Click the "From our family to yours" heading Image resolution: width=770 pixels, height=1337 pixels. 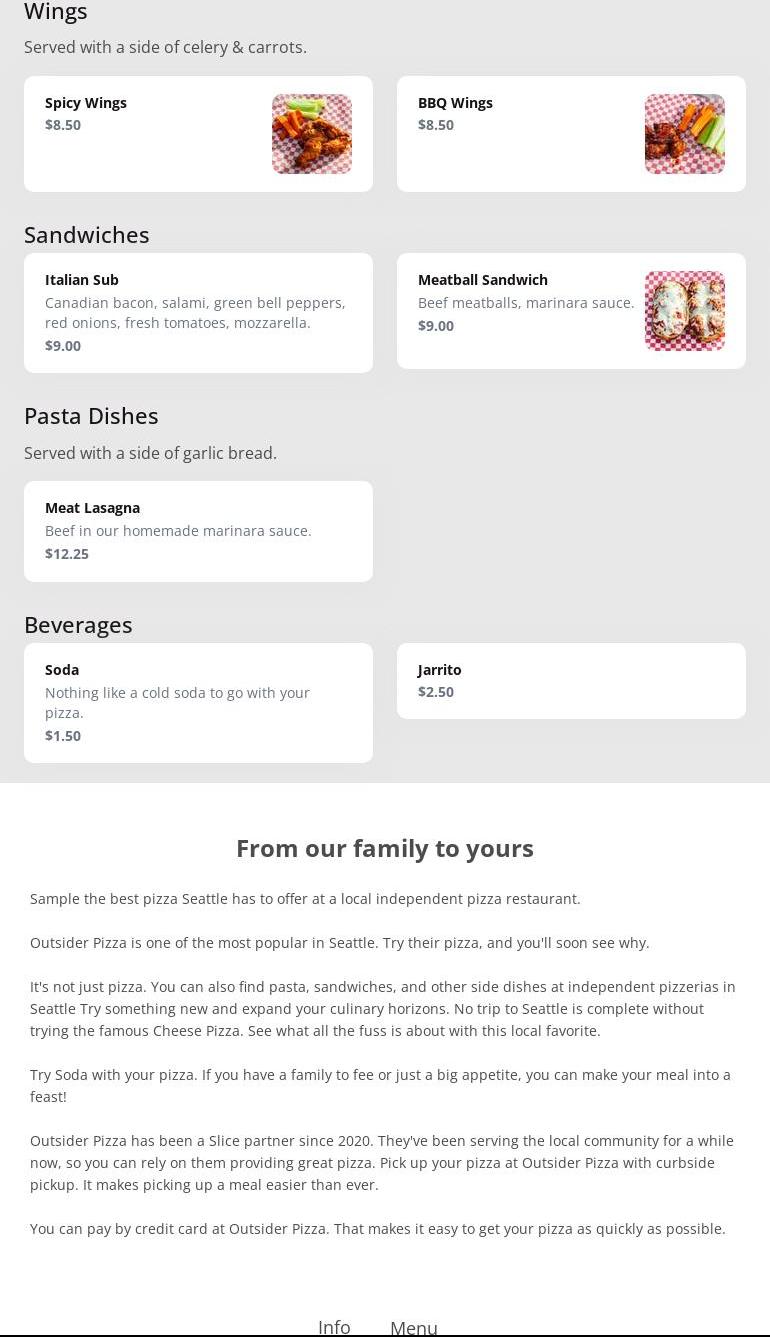pos(385,848)
